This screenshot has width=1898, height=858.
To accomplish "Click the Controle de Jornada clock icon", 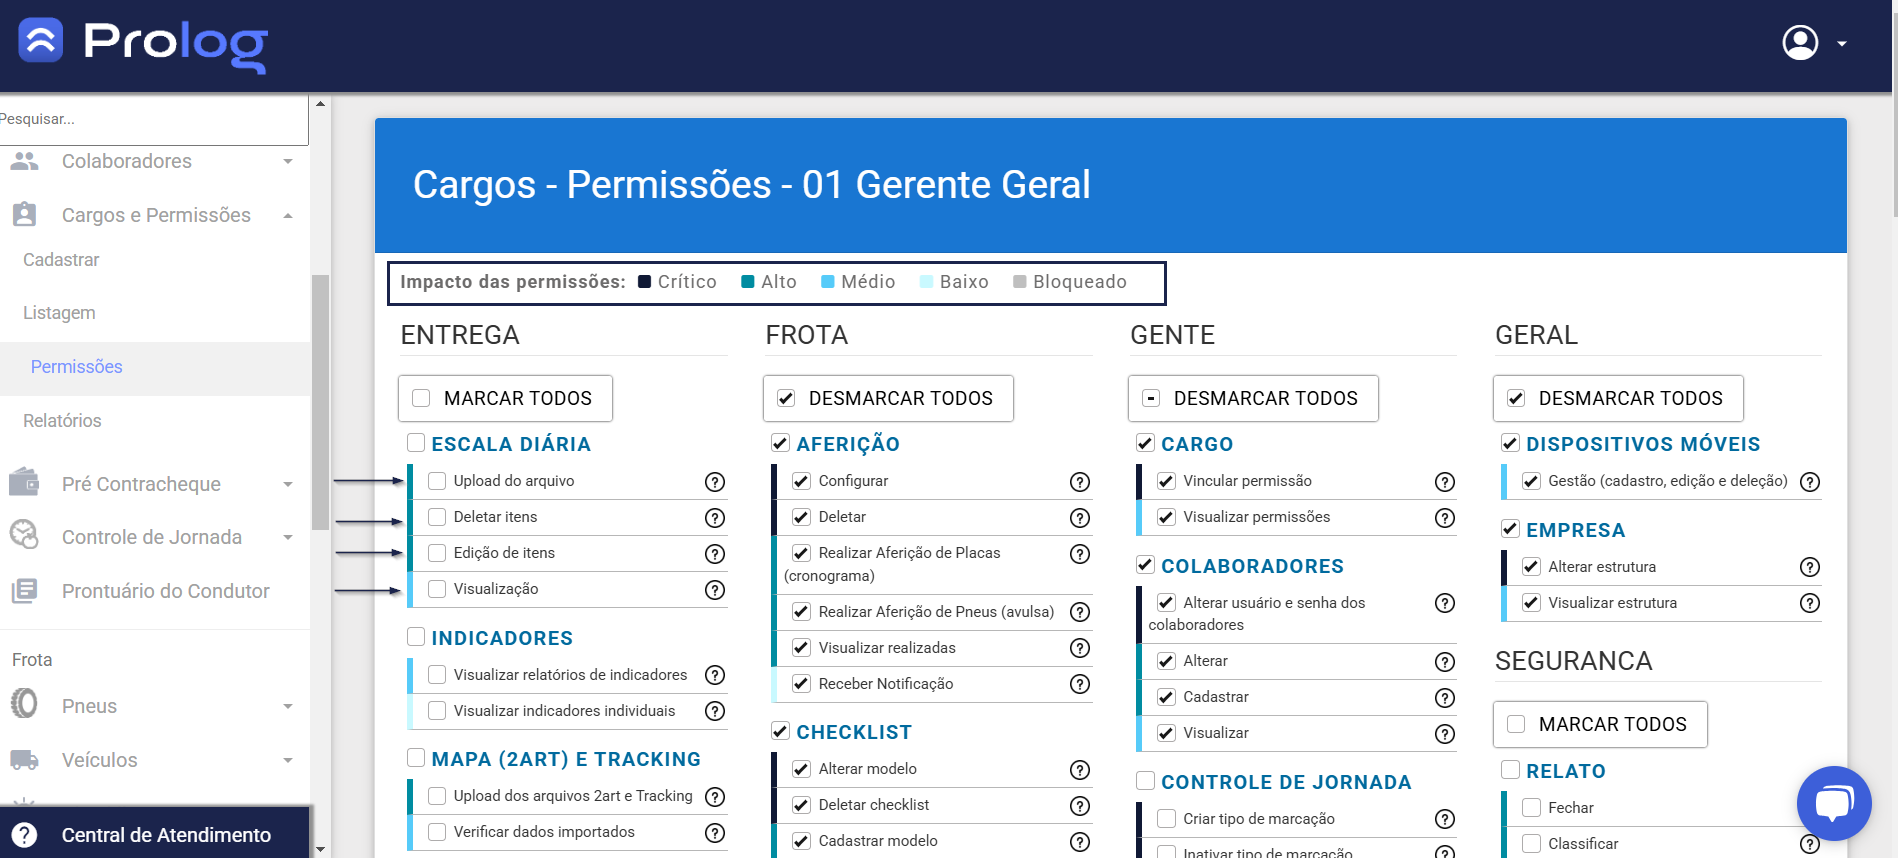I will [x=25, y=536].
